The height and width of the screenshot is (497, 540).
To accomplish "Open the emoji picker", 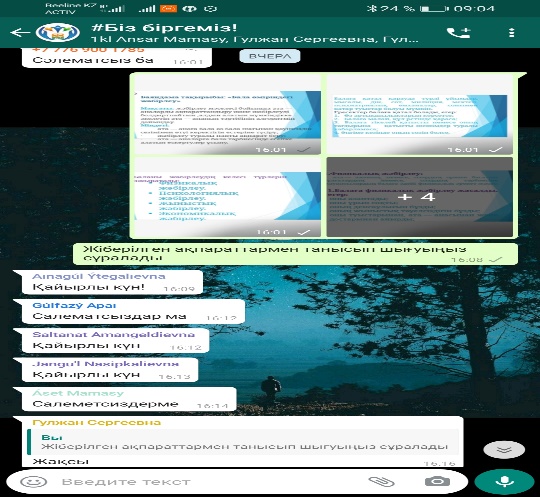I will pyautogui.click(x=33, y=482).
